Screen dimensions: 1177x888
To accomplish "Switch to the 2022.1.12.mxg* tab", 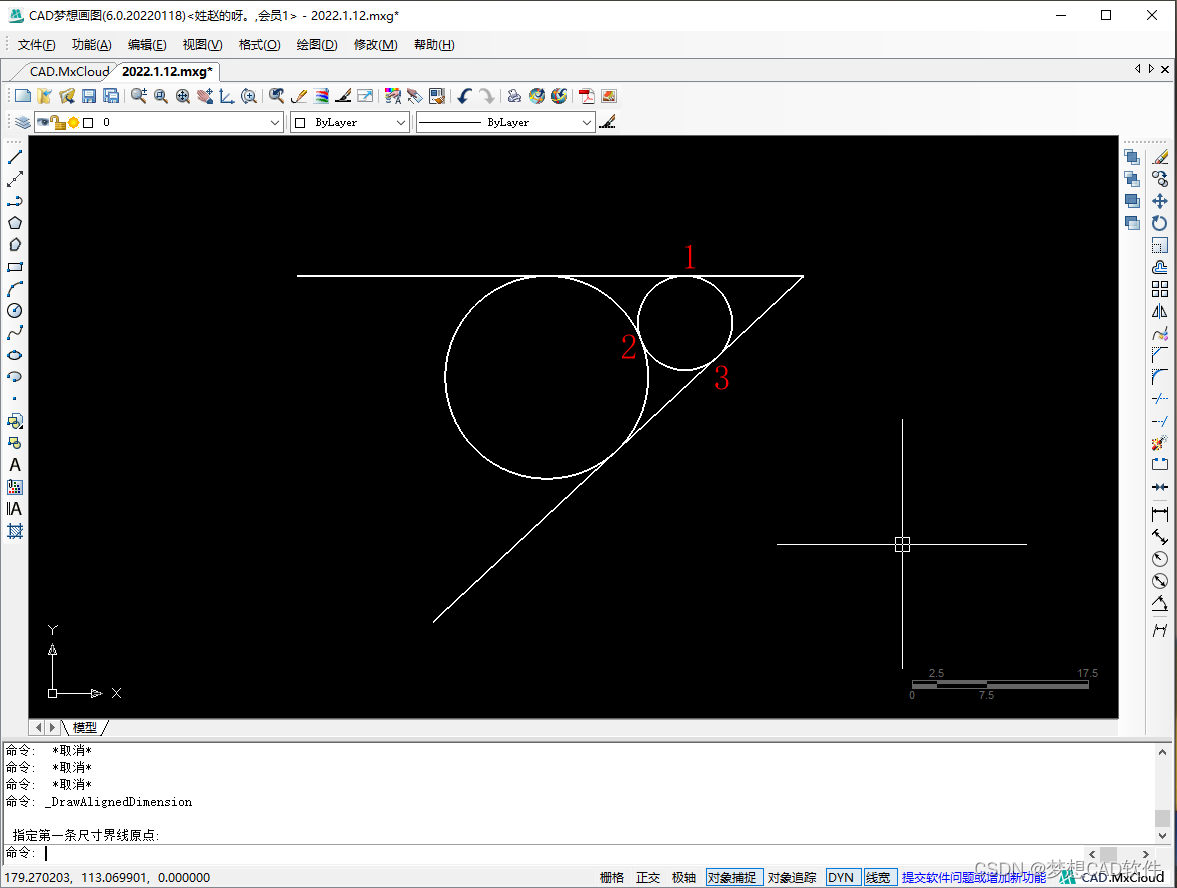I will click(x=167, y=71).
